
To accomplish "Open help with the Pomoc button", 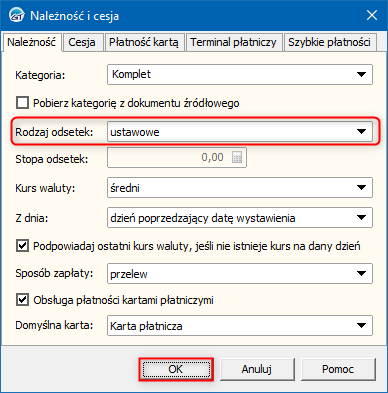I will 338,369.
